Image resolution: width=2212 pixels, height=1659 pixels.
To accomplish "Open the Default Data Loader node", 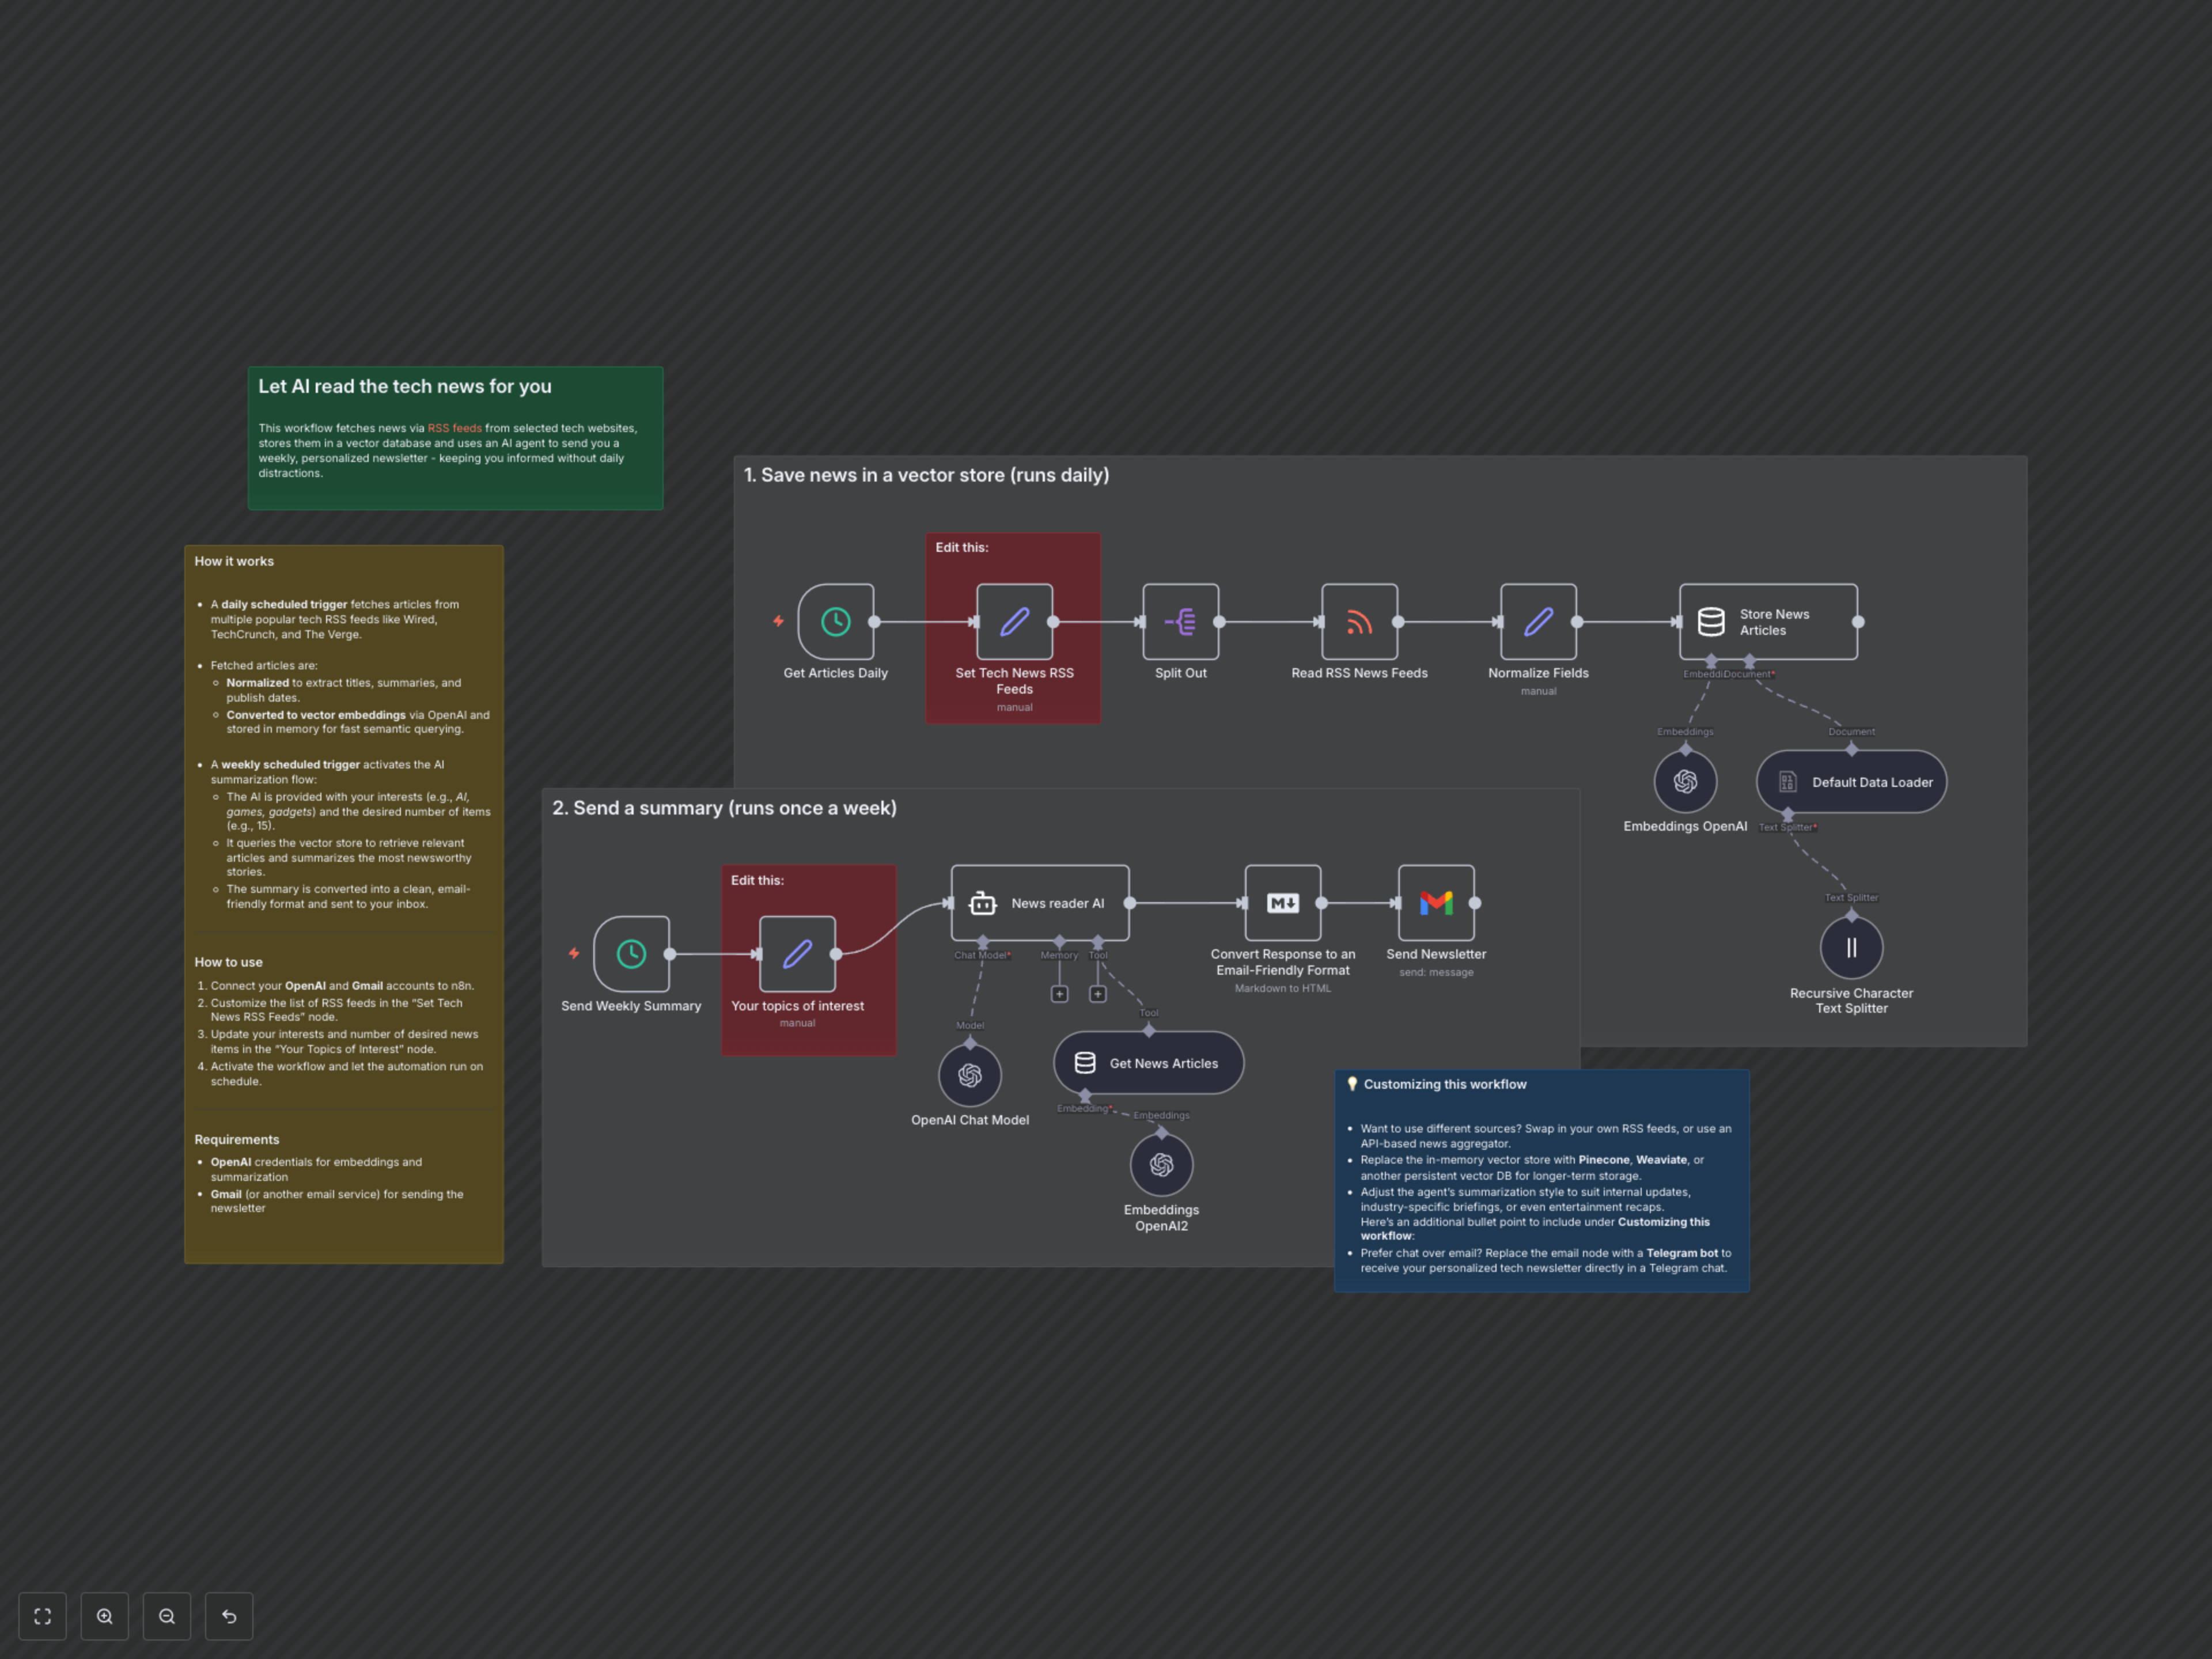I will pos(1851,782).
